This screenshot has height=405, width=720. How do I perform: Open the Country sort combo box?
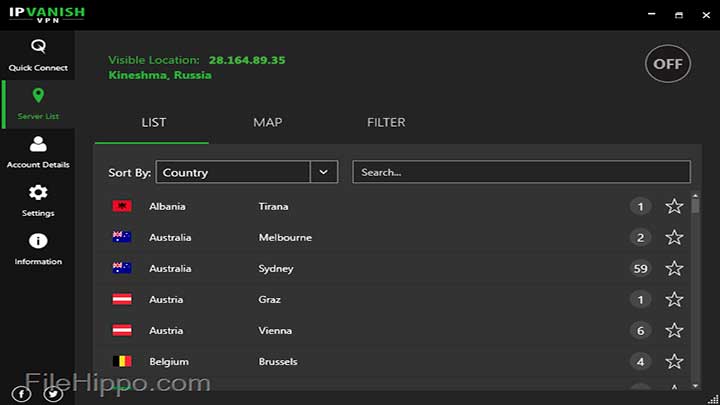233,172
